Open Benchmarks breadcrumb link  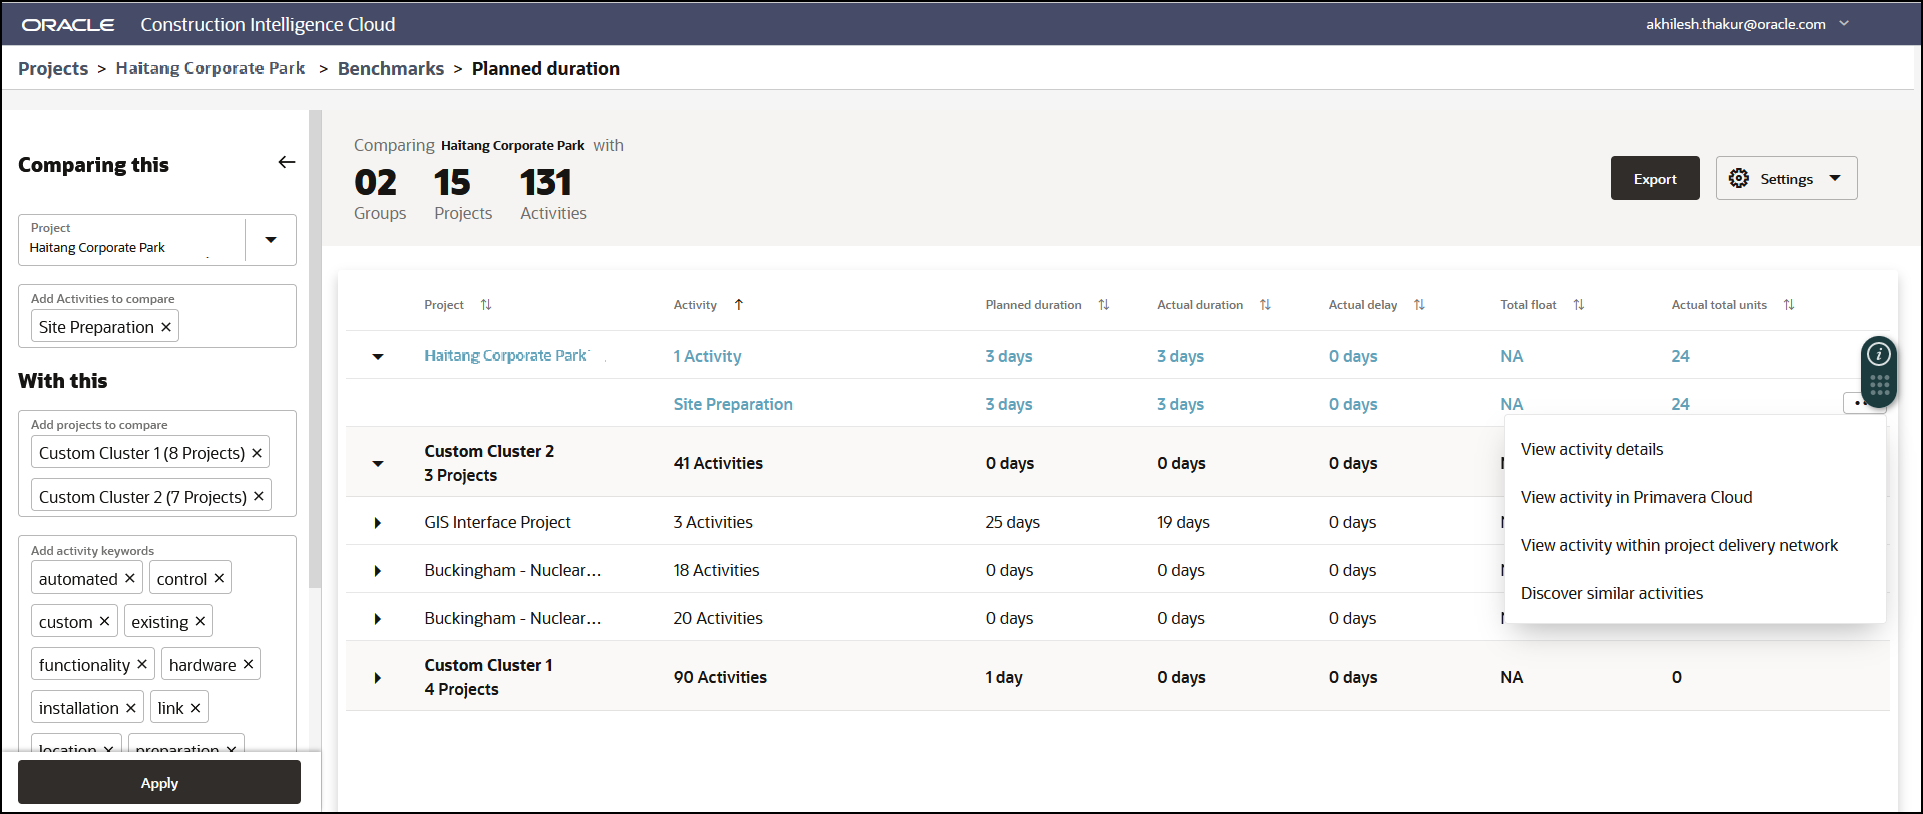(x=391, y=68)
